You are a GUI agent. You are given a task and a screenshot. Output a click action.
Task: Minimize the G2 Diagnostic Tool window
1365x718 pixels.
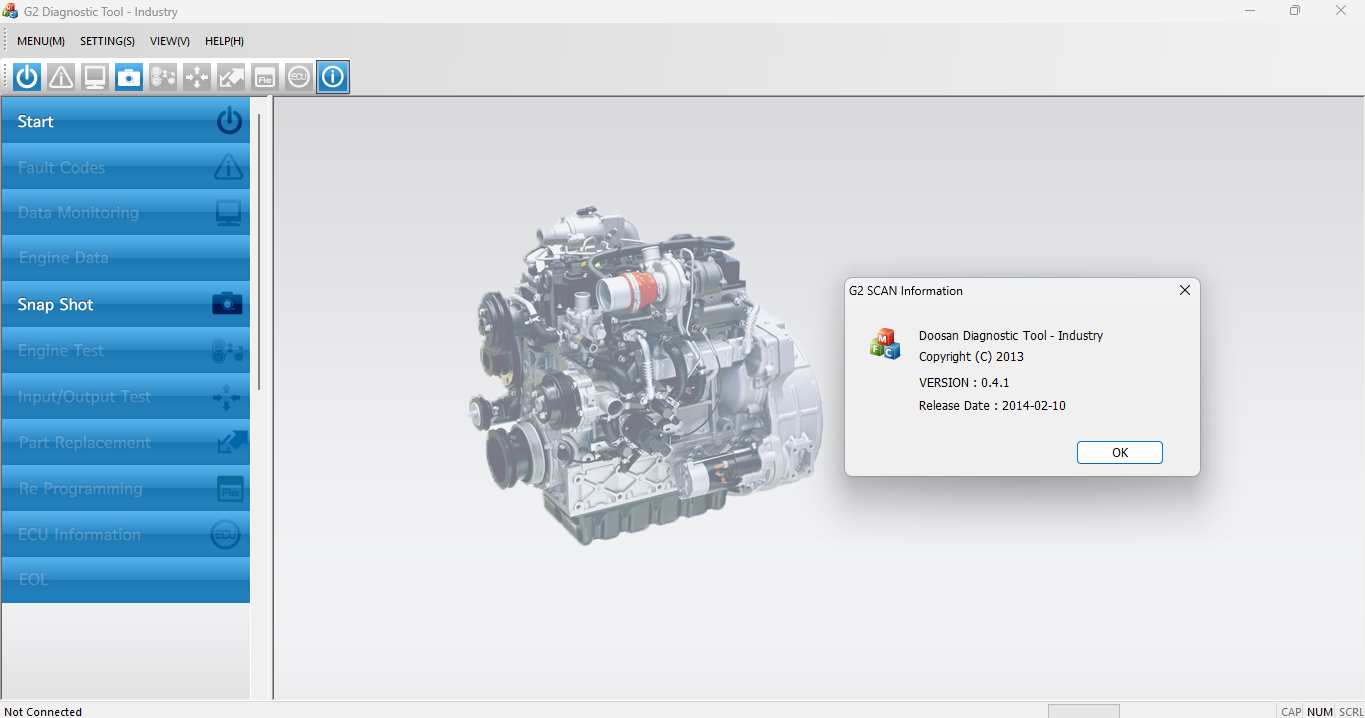pyautogui.click(x=1250, y=11)
